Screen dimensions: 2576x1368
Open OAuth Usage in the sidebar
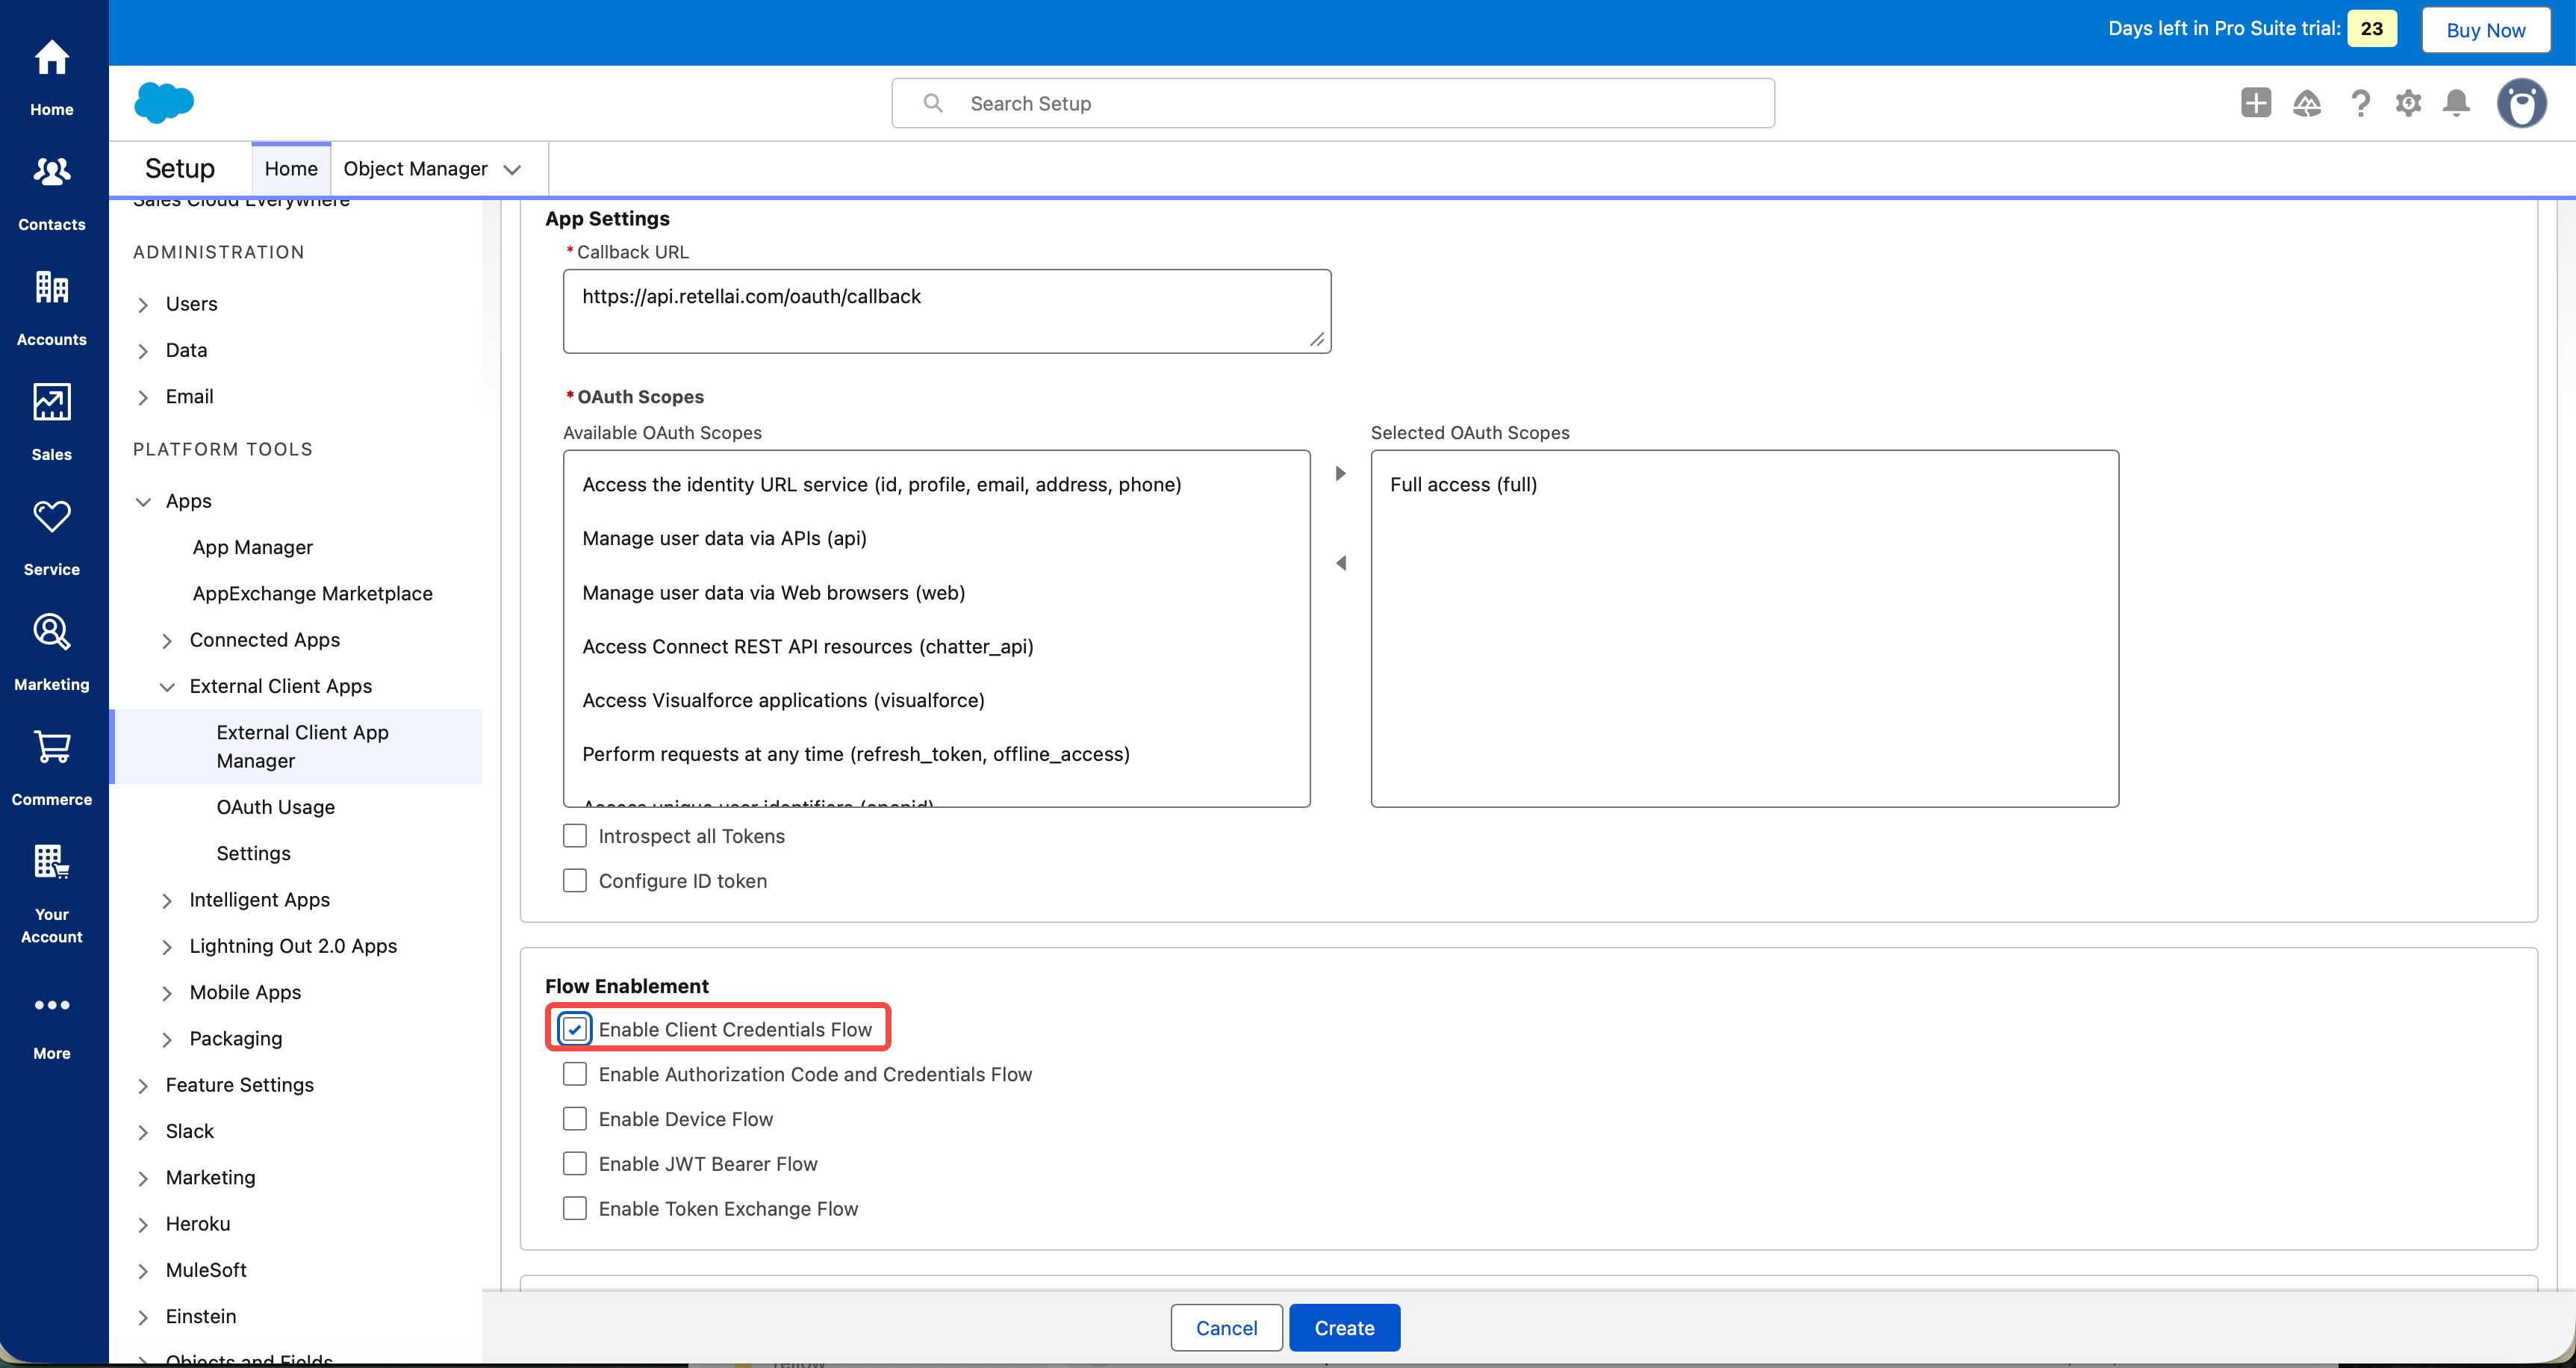(276, 807)
